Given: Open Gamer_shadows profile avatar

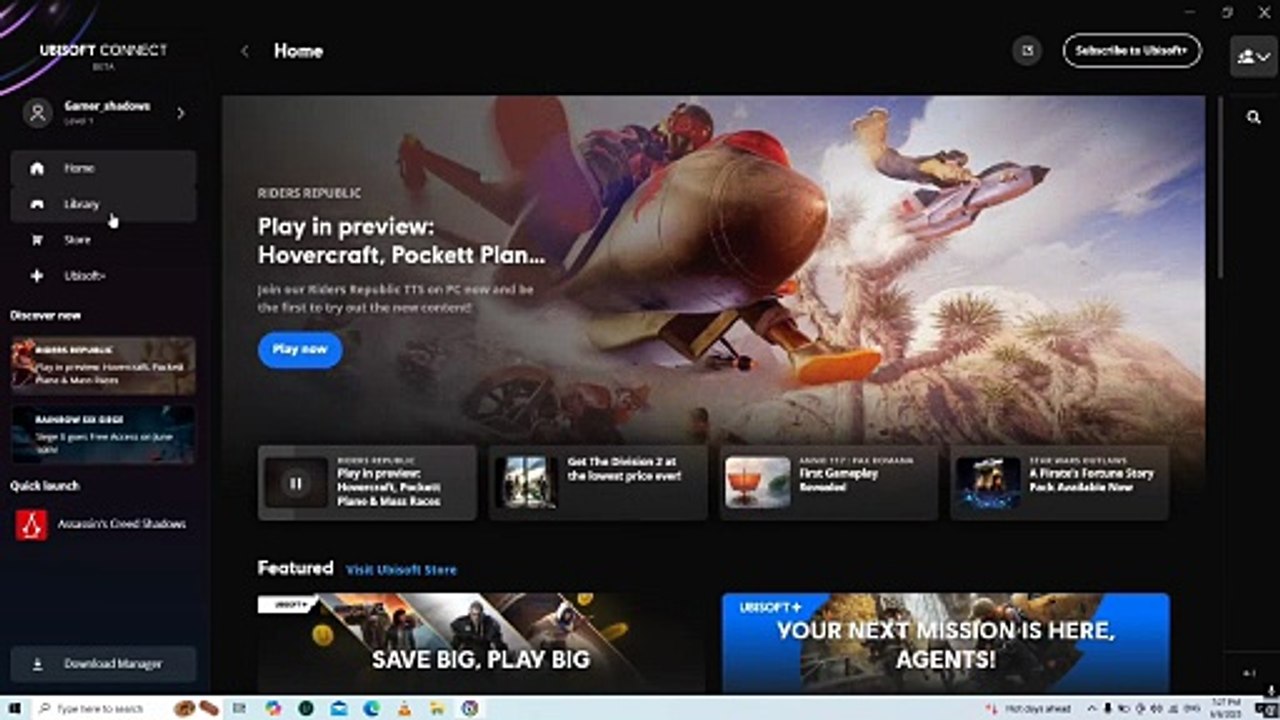Looking at the screenshot, I should [x=38, y=112].
